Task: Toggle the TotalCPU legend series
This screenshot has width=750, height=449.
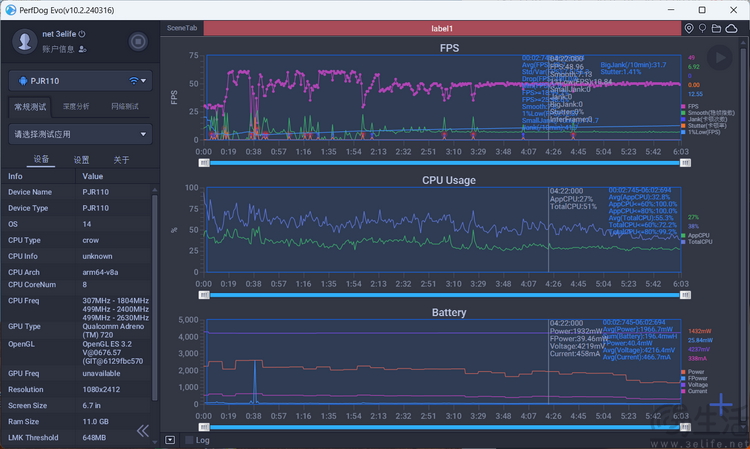Action: [697, 242]
